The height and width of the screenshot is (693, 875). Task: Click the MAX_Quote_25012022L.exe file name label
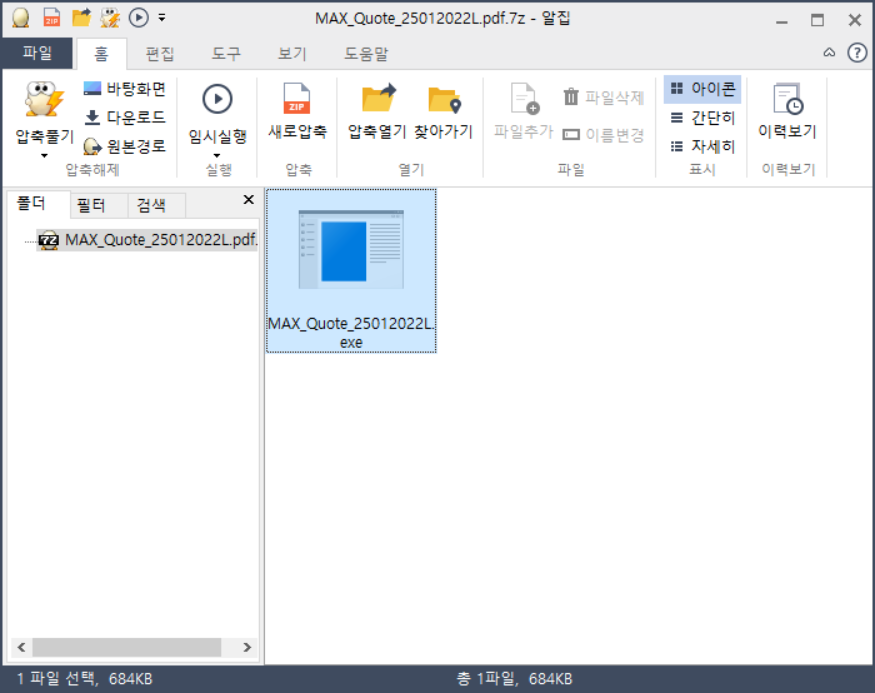(x=351, y=333)
